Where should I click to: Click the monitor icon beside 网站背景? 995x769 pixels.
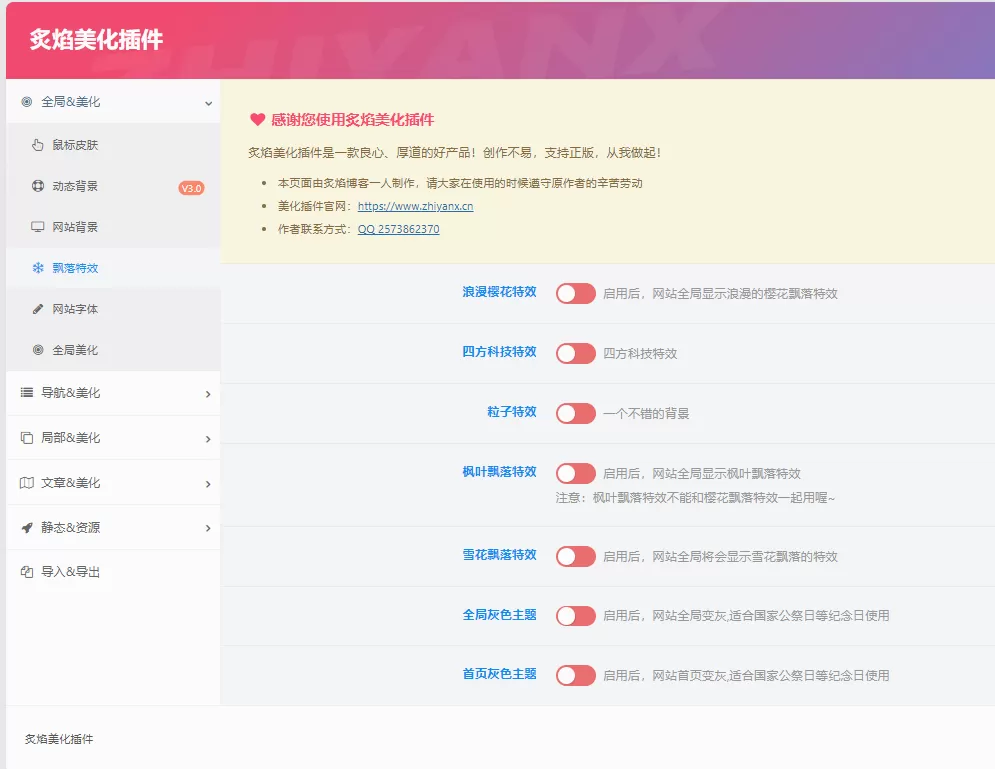pos(38,227)
